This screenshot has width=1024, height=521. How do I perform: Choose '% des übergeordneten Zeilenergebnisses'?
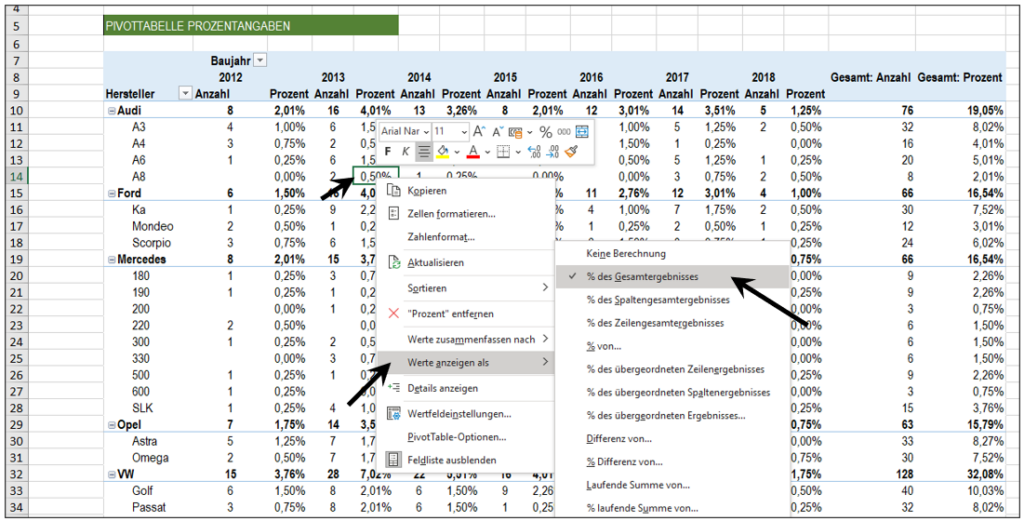pos(673,369)
